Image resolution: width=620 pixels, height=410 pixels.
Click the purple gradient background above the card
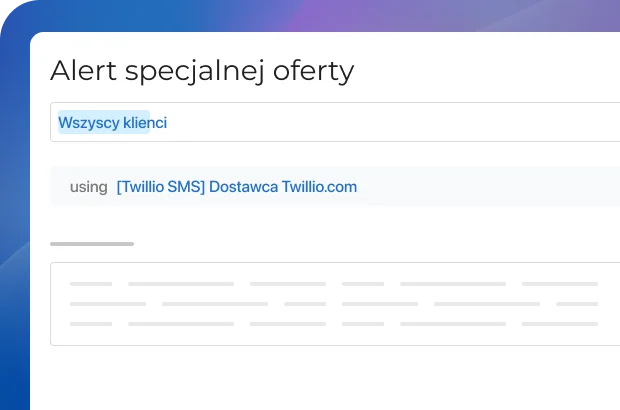pos(350,15)
